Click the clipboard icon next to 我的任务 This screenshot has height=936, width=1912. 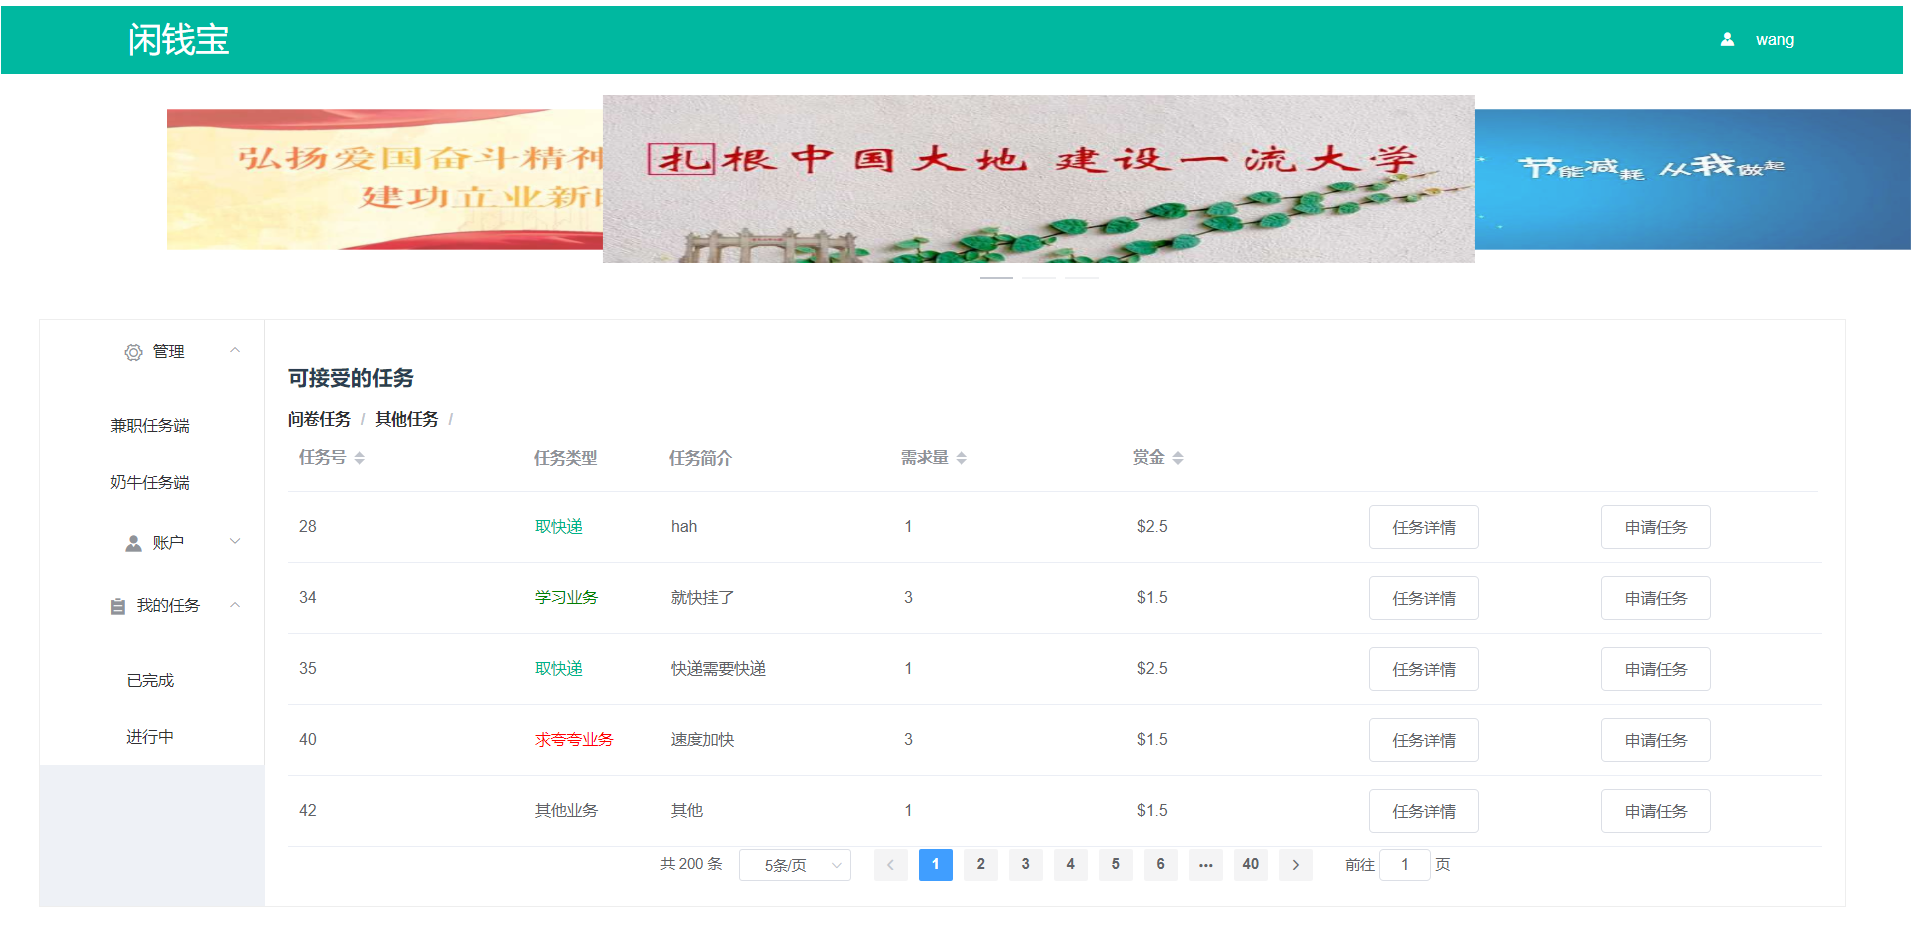(118, 606)
